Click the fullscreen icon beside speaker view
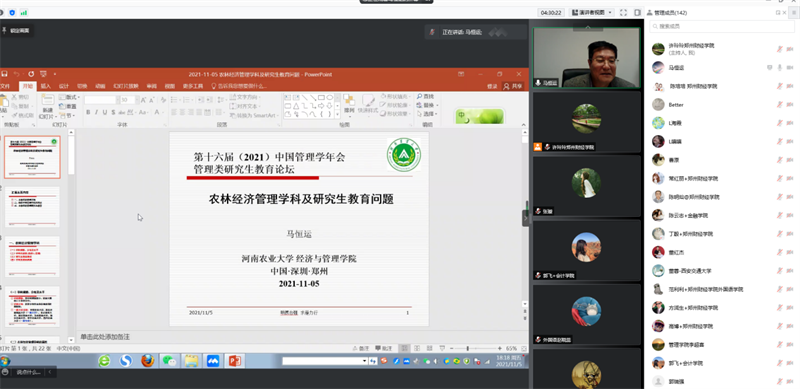This screenshot has height=389, width=800. coord(623,12)
